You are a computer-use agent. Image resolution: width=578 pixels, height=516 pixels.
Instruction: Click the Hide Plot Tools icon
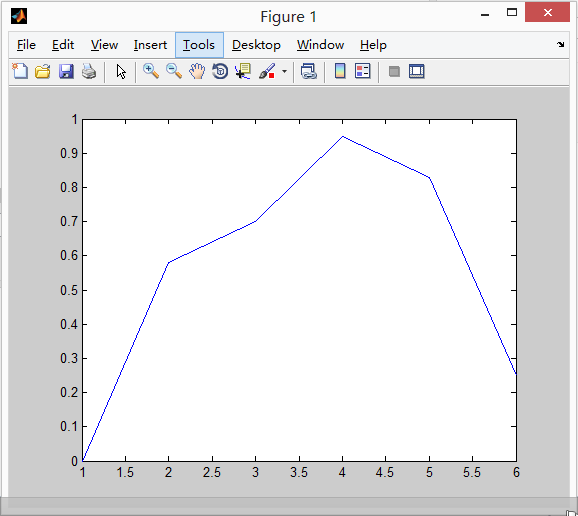[x=394, y=71]
